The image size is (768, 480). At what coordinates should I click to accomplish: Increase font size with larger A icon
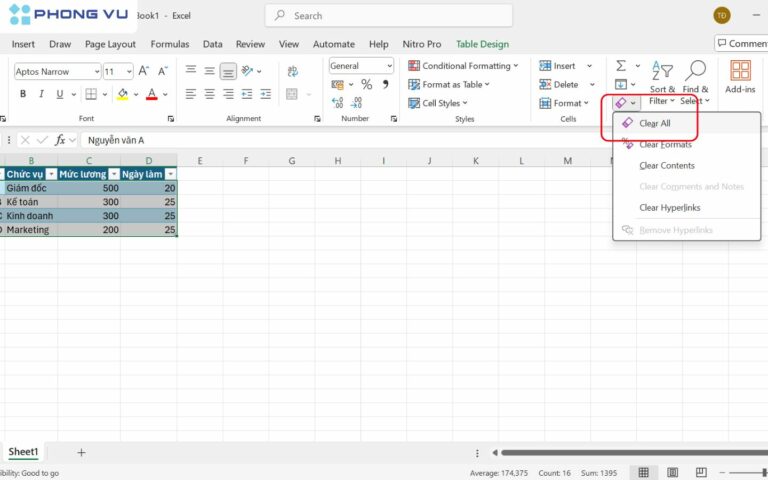tap(144, 72)
